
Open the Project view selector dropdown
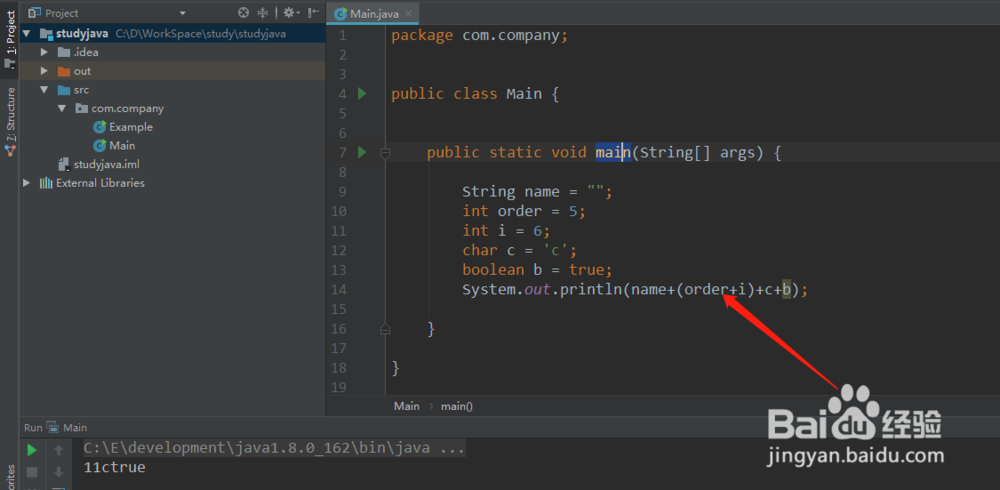click(182, 13)
